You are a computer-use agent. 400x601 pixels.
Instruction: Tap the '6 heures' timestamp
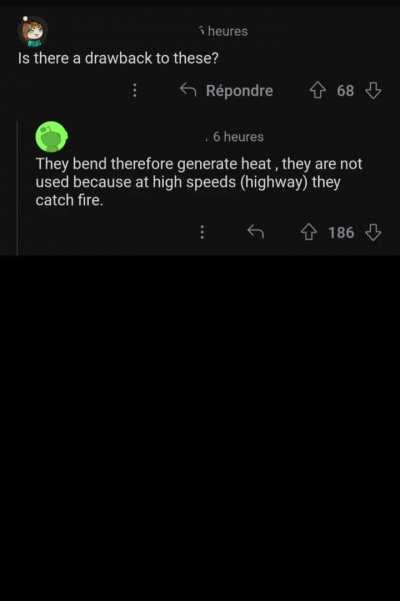238,137
